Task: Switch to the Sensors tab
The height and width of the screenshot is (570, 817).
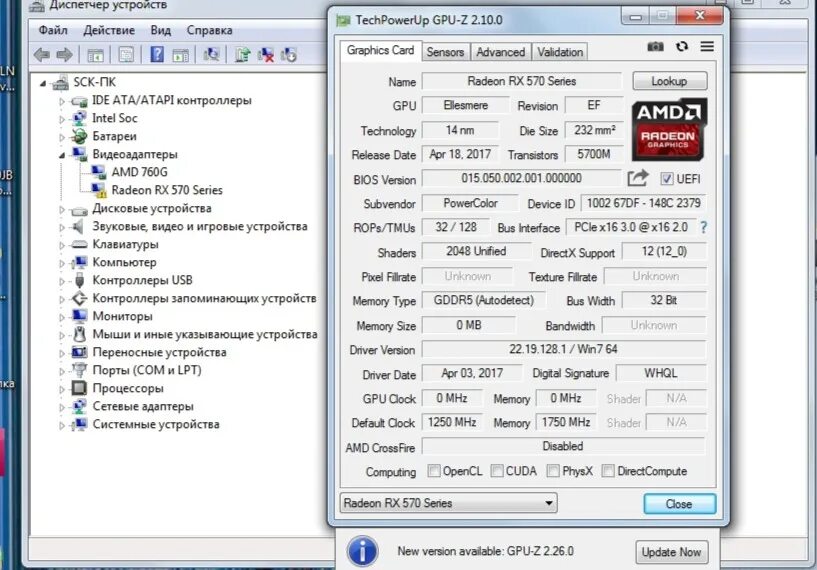Action: (x=445, y=52)
